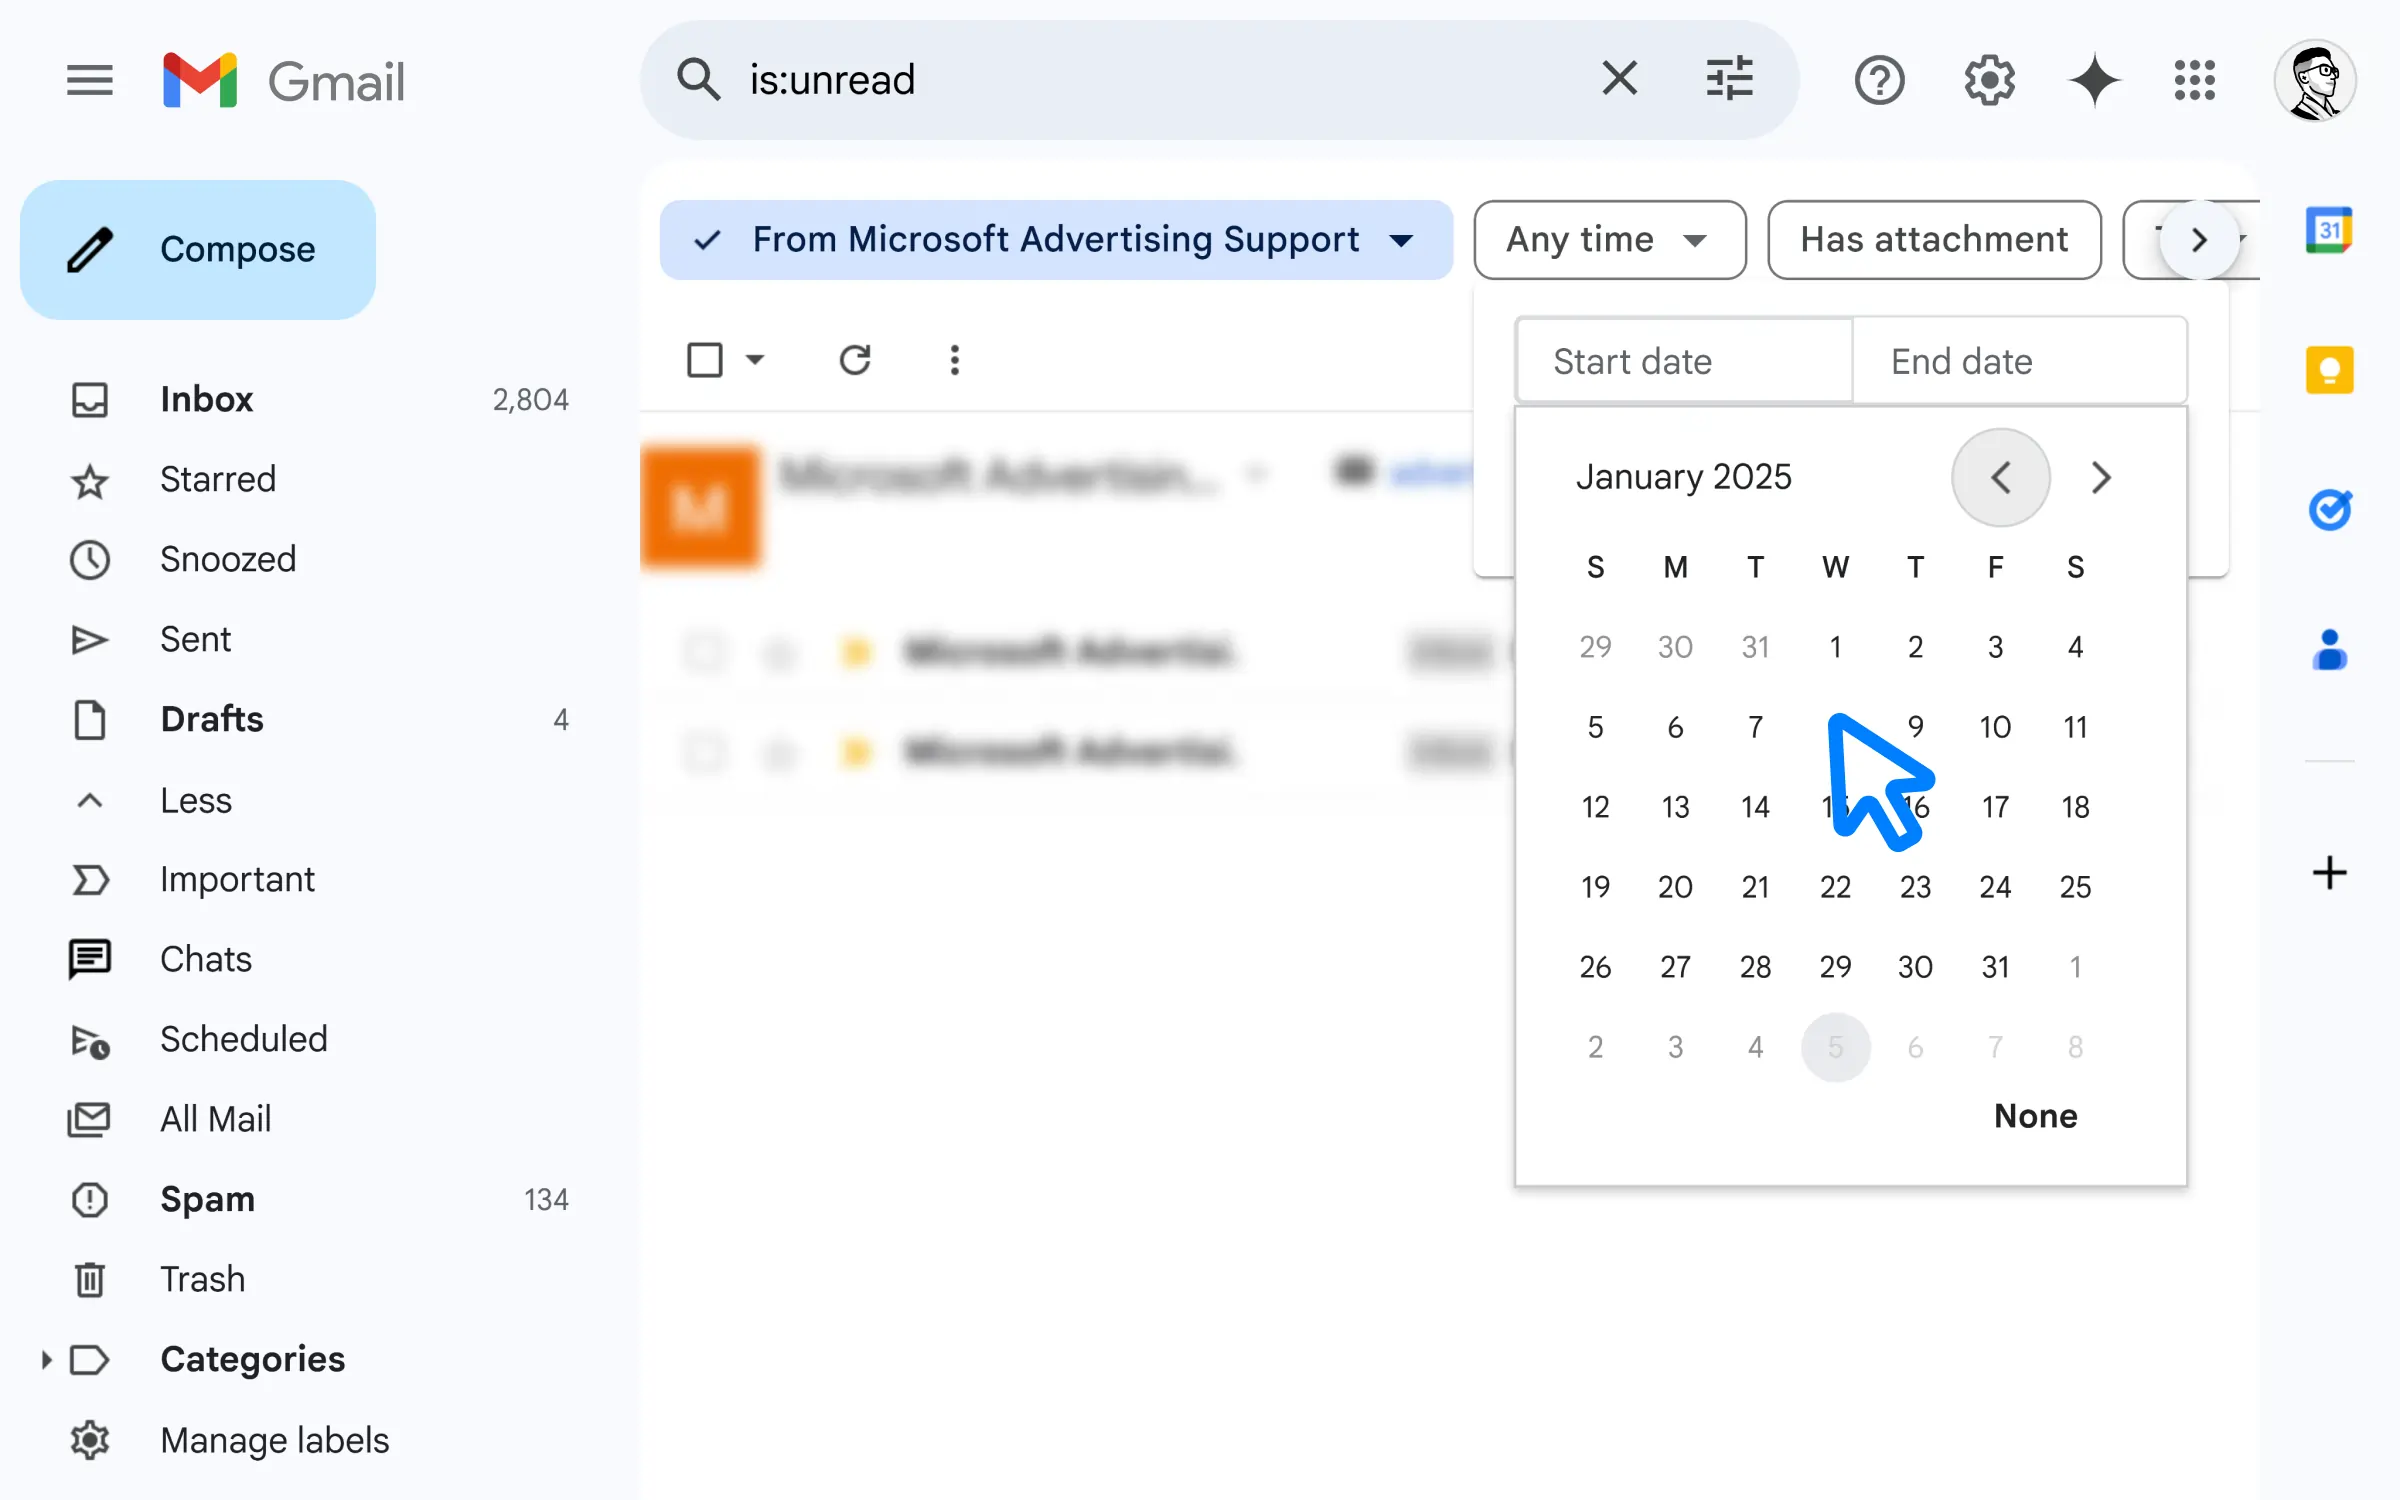Click the Start date input field
This screenshot has height=1500, width=2400.
pos(1683,361)
